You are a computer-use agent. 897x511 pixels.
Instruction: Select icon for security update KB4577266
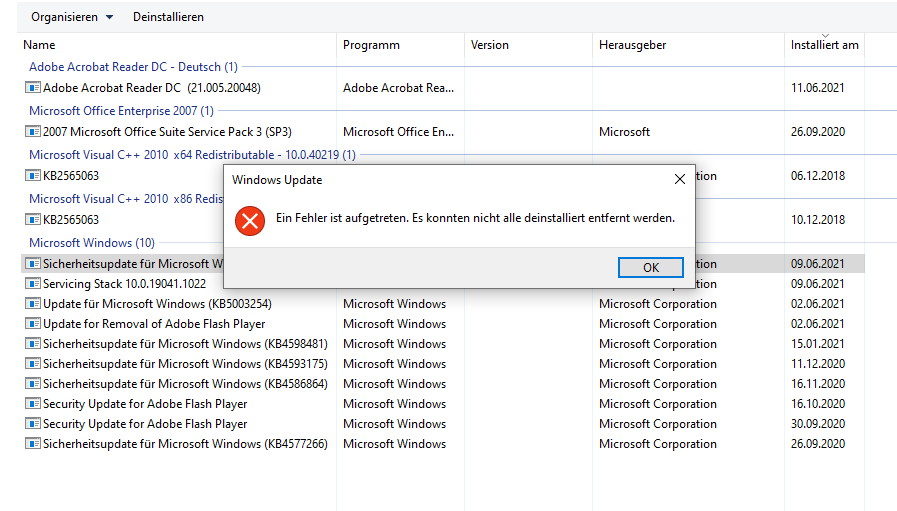[x=32, y=444]
